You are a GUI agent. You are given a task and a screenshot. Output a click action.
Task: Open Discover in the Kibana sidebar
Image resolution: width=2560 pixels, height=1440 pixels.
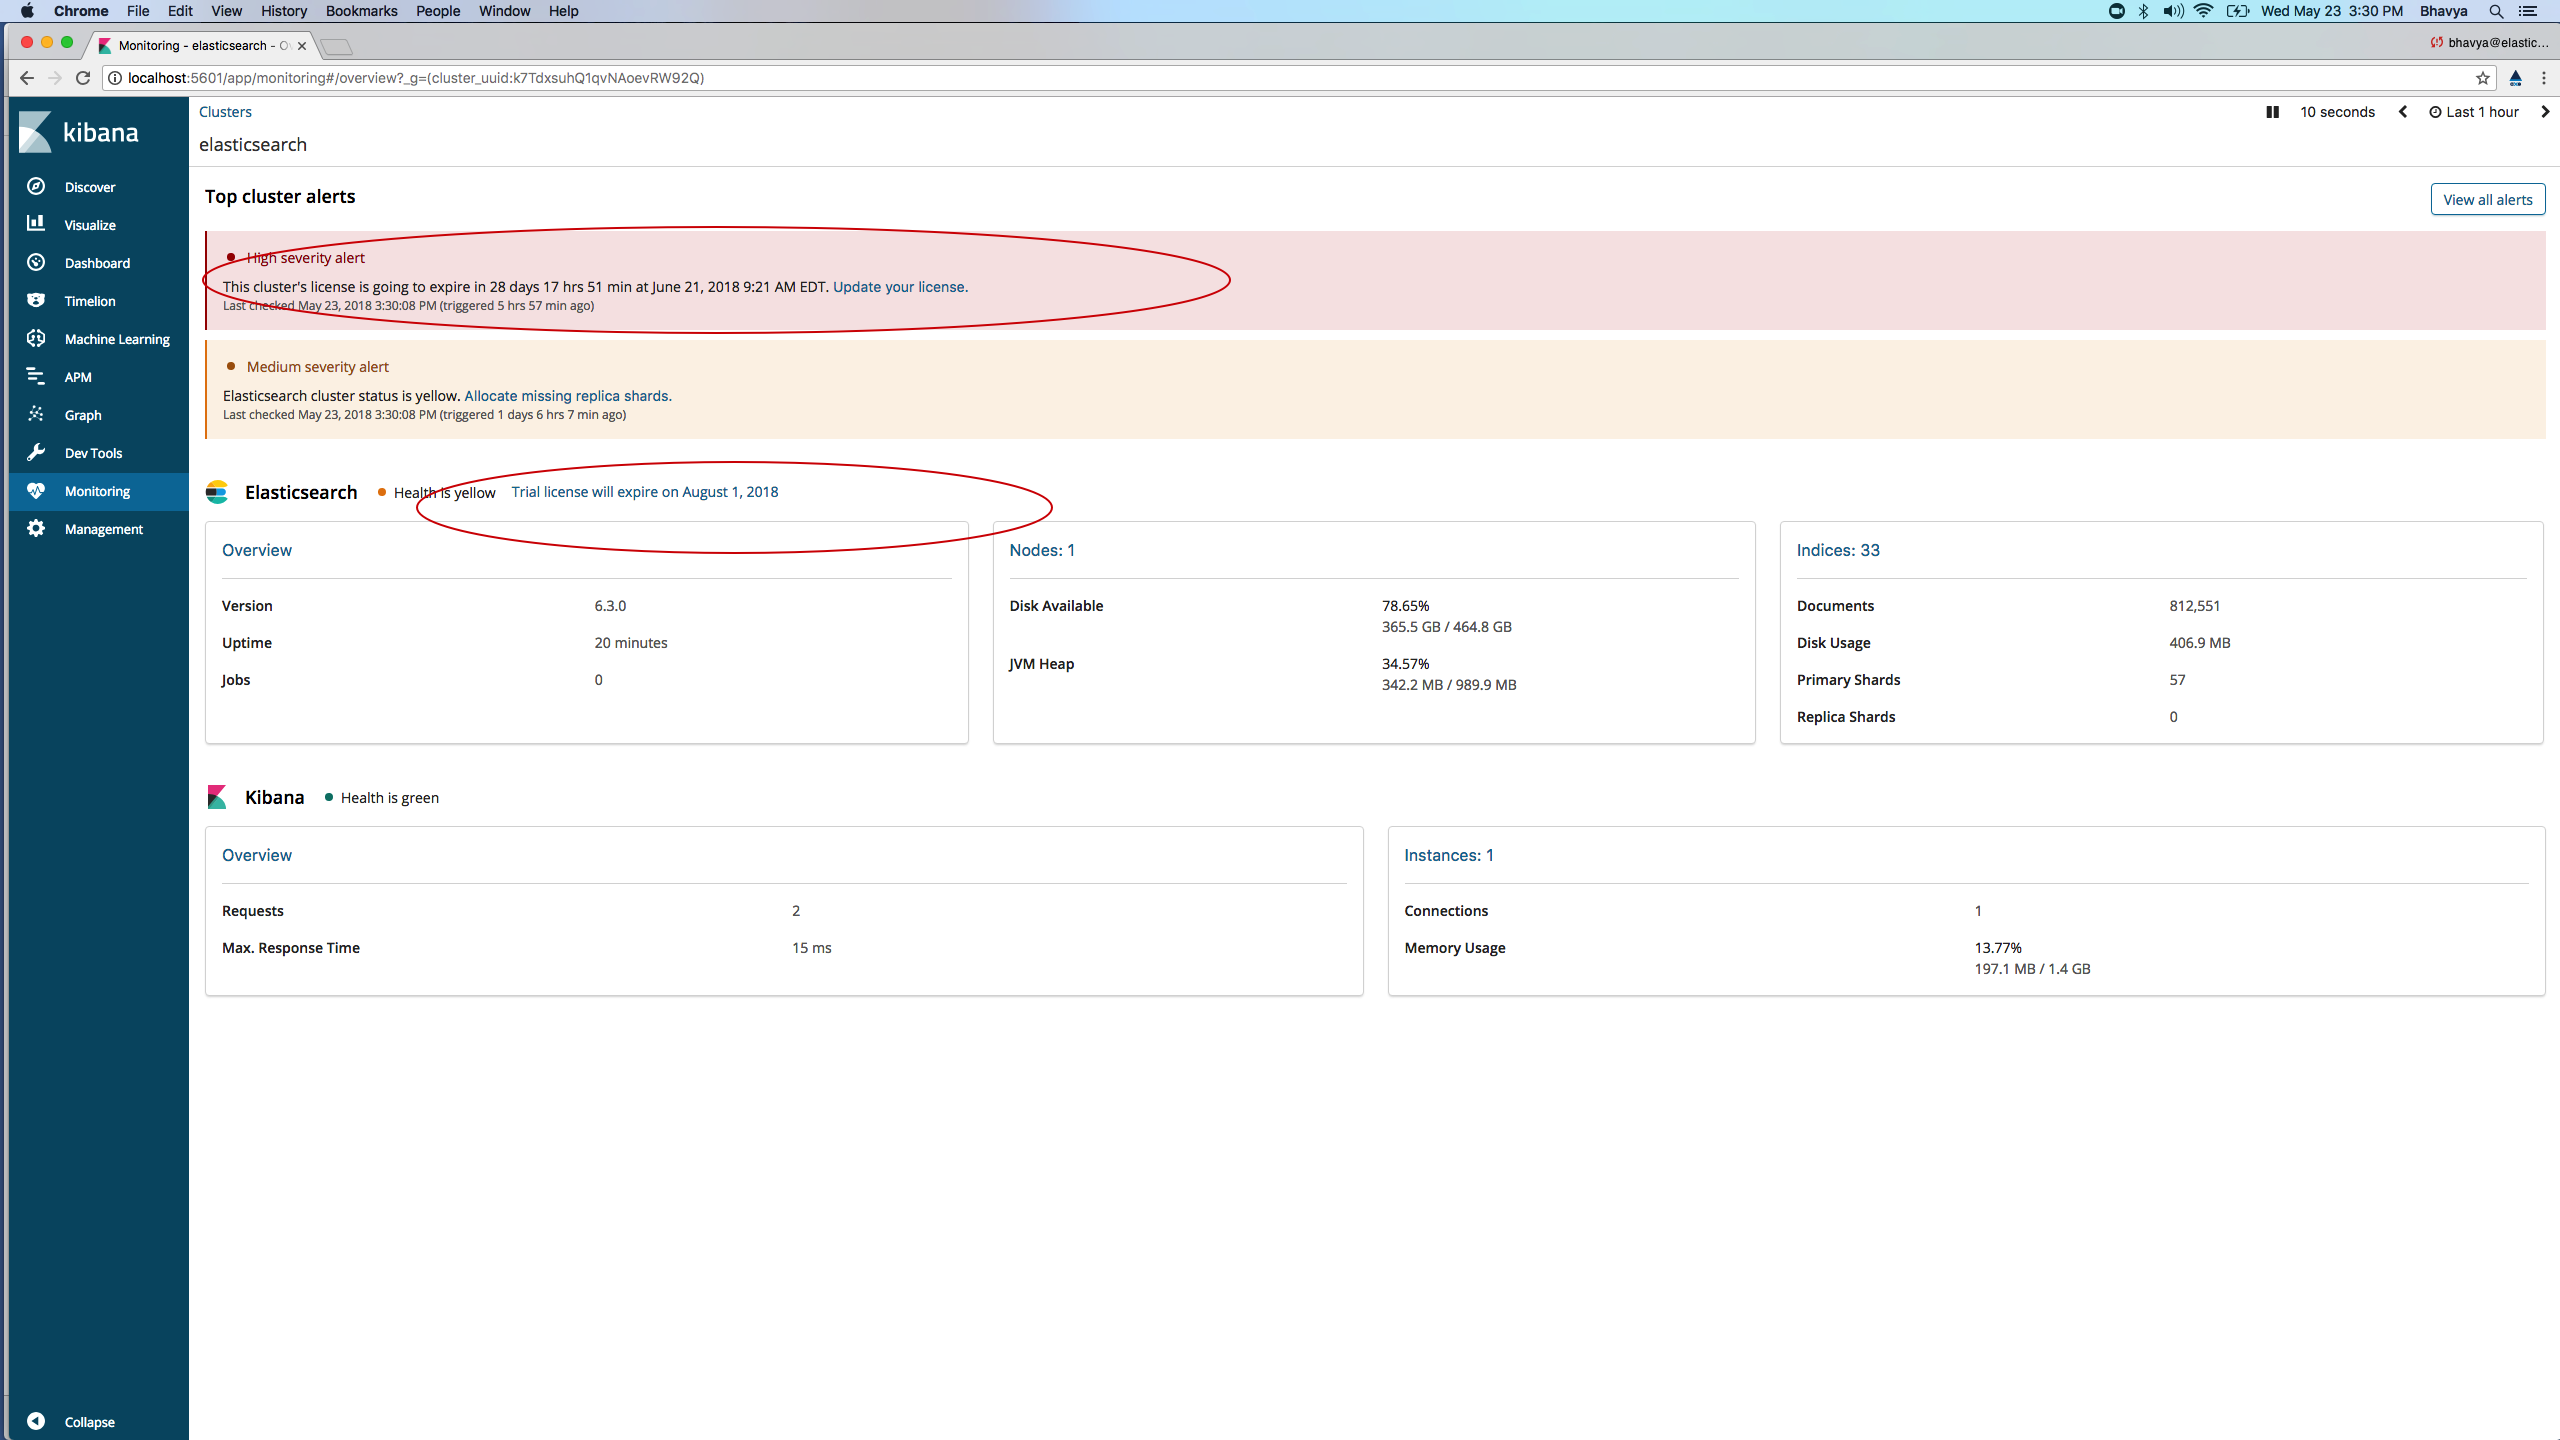tap(89, 186)
